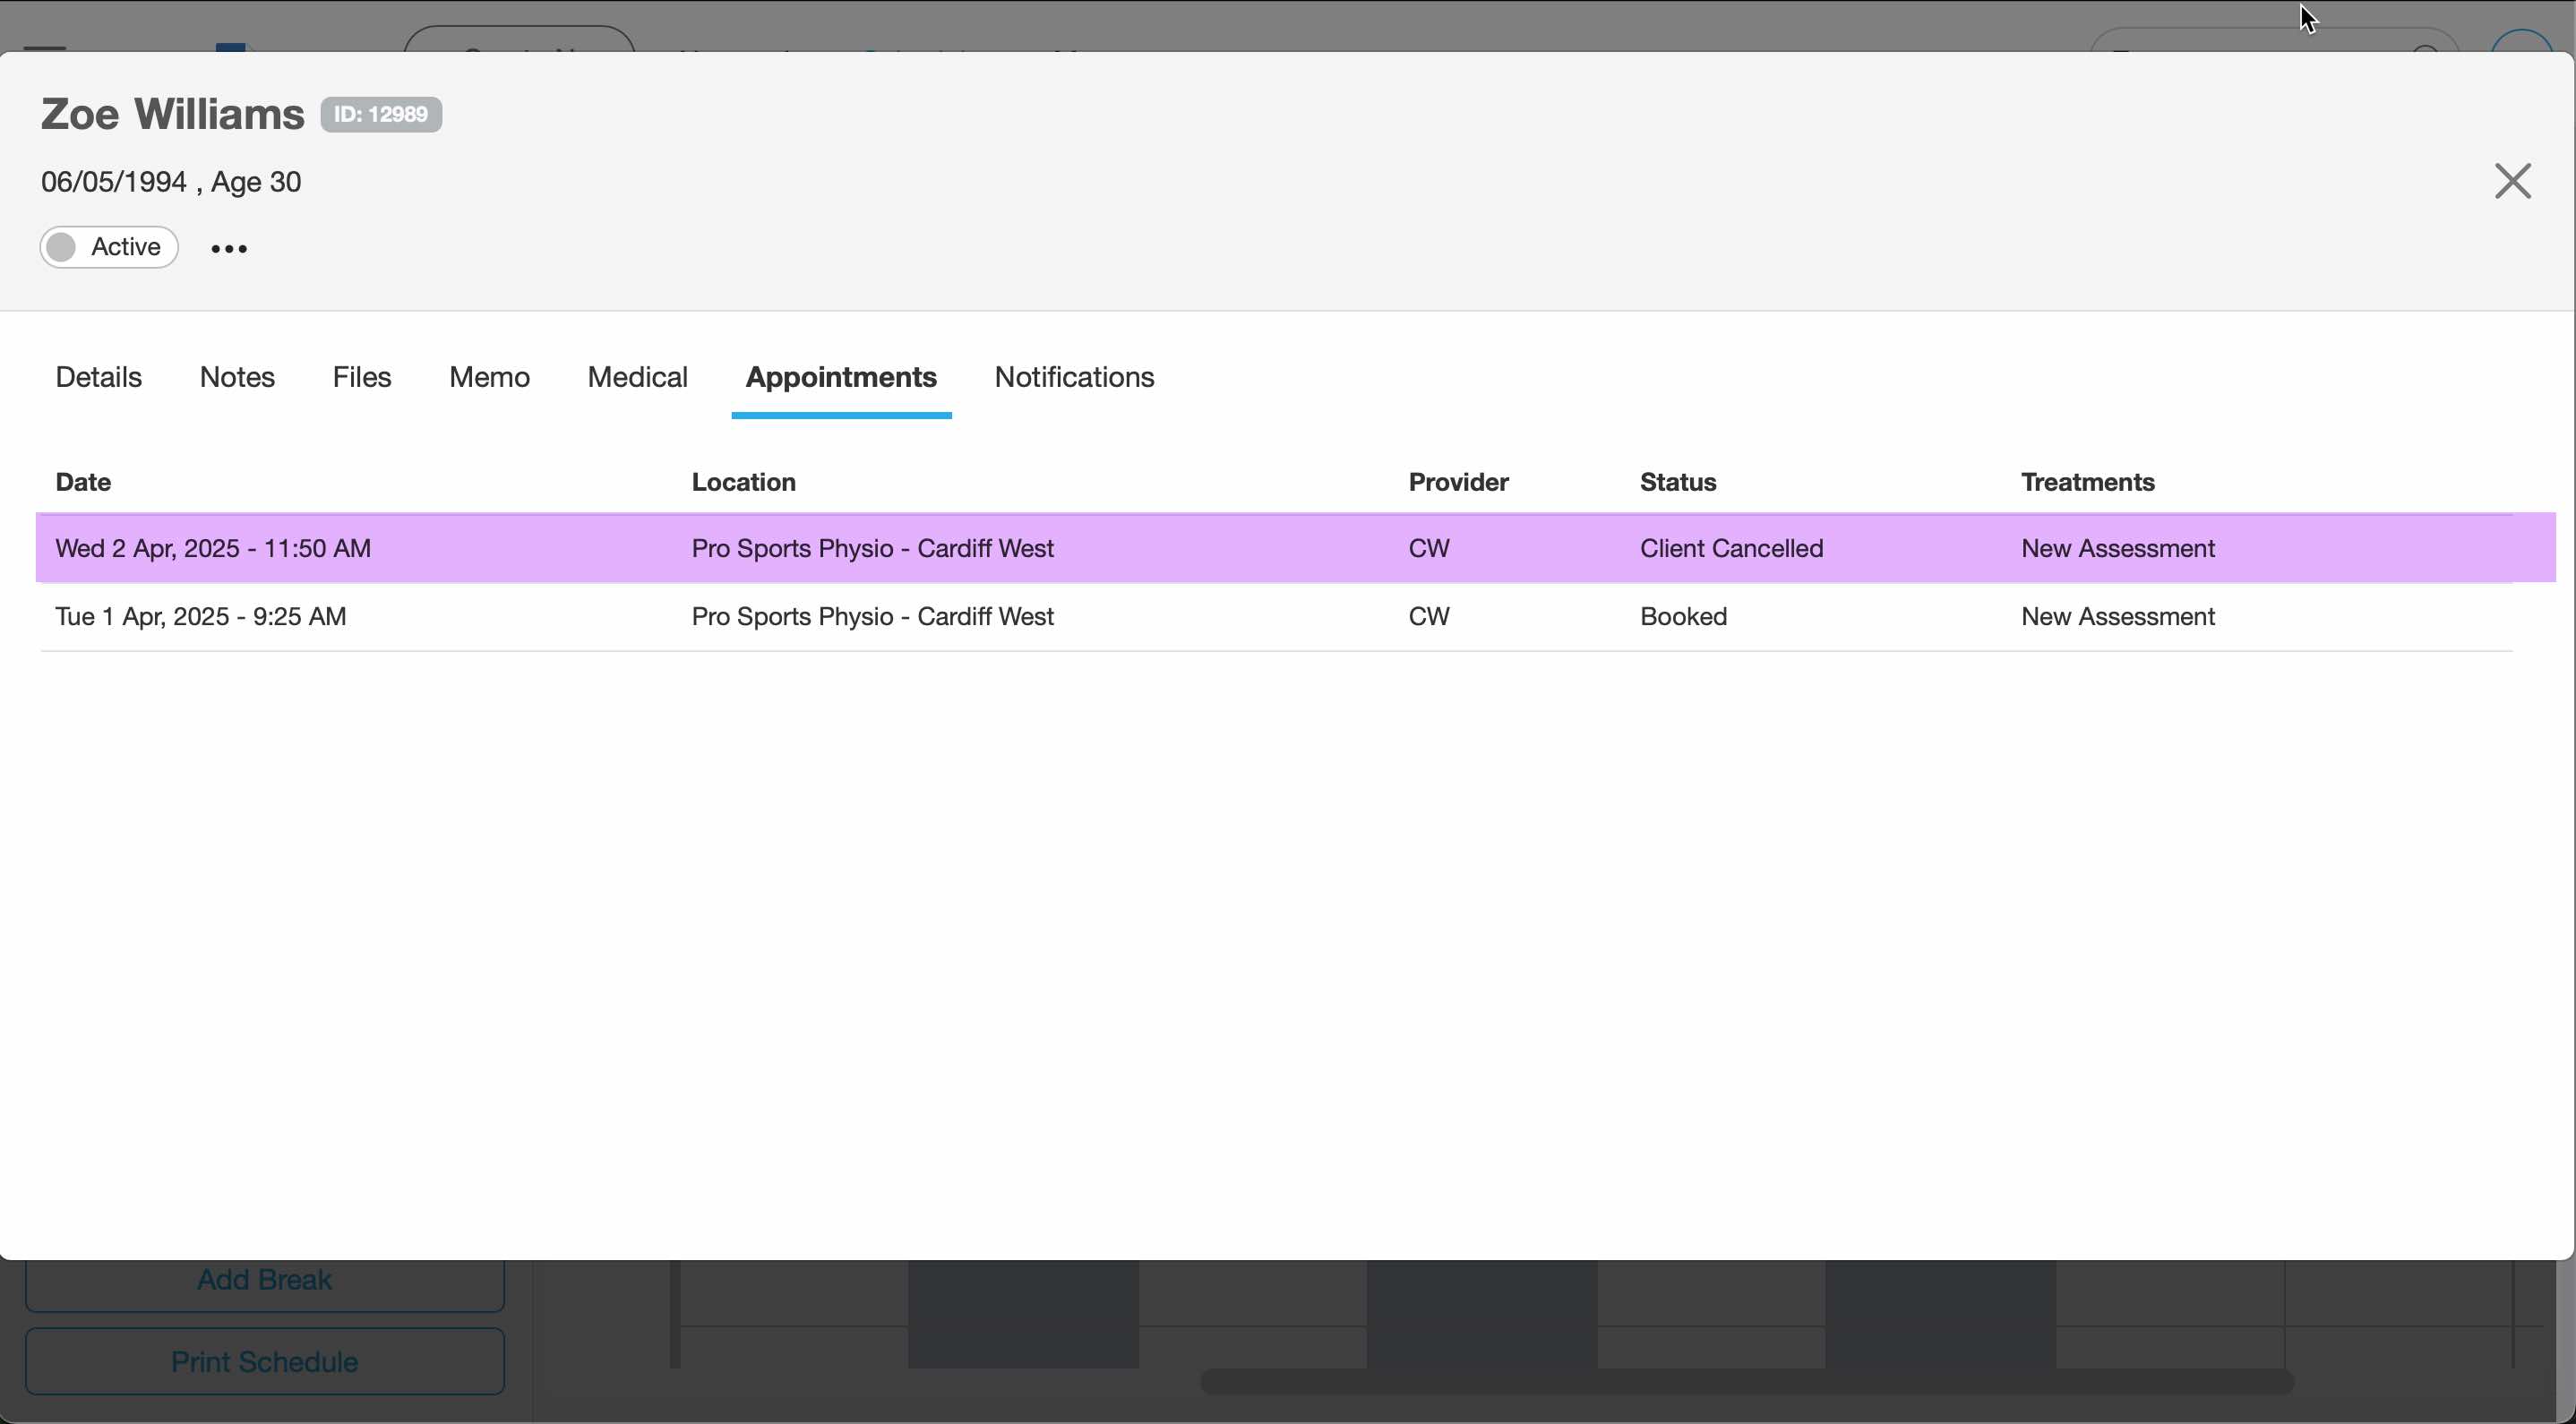Open the Medical tab
The width and height of the screenshot is (2576, 1424).
point(638,377)
